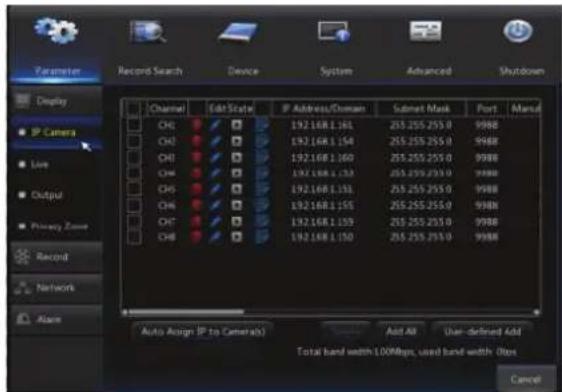This screenshot has width=562, height=392.
Task: Click the State square icon for CH8
Action: click(236, 236)
